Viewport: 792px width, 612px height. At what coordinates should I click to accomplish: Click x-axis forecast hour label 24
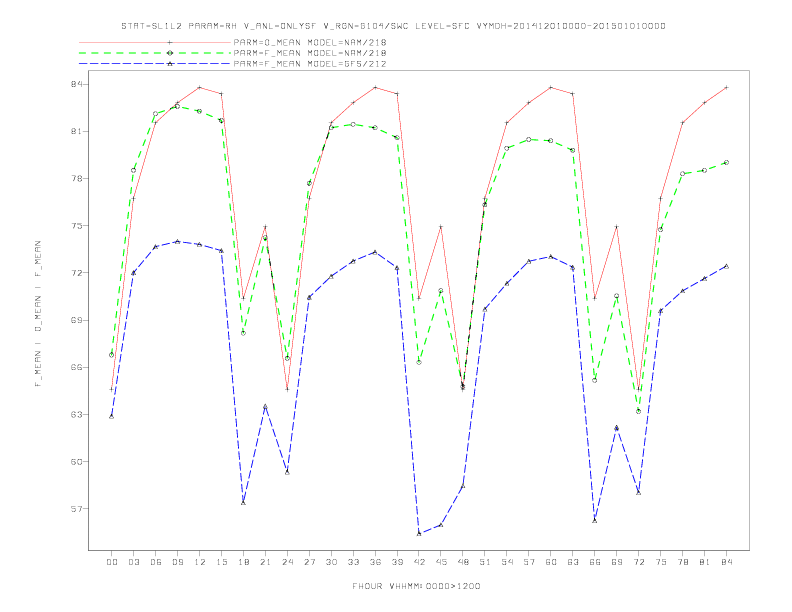tap(287, 562)
